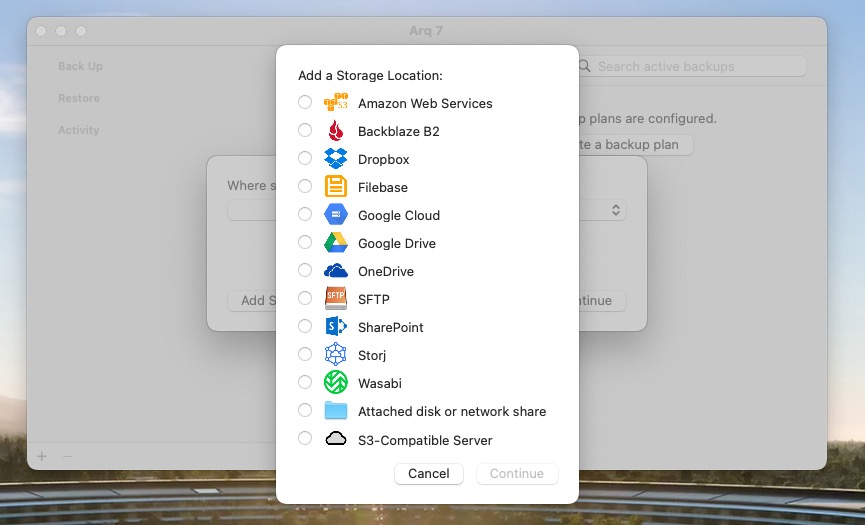Select Attached disk or network share radio button
The image size is (865, 525).
coord(305,410)
